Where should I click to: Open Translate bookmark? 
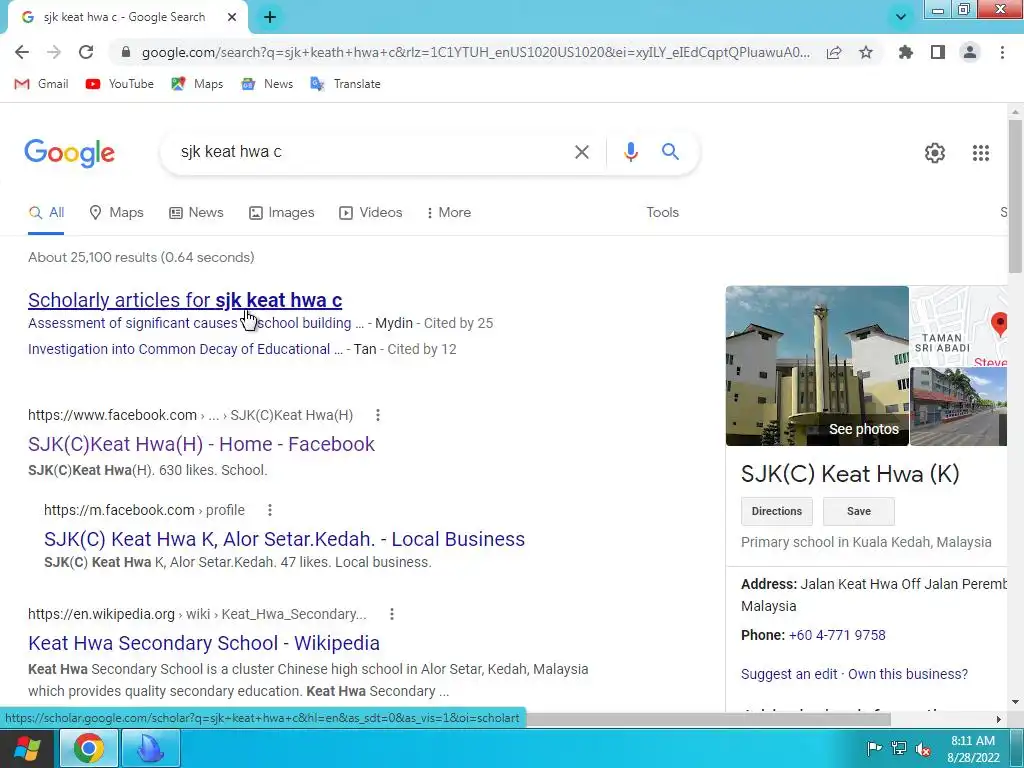coord(345,84)
